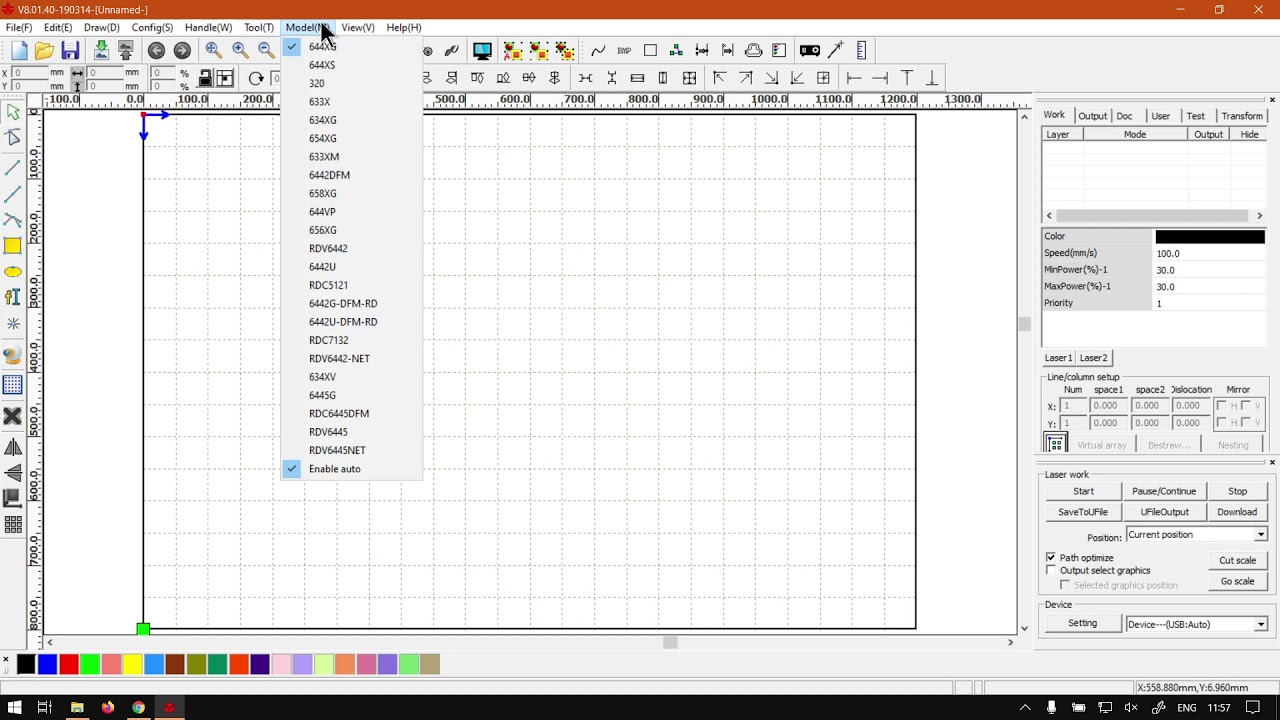Select the node edit tool
1280x720 pixels.
click(x=13, y=139)
